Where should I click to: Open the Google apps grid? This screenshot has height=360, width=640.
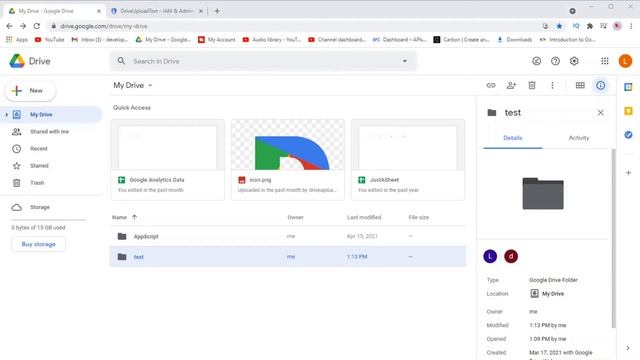(x=604, y=61)
